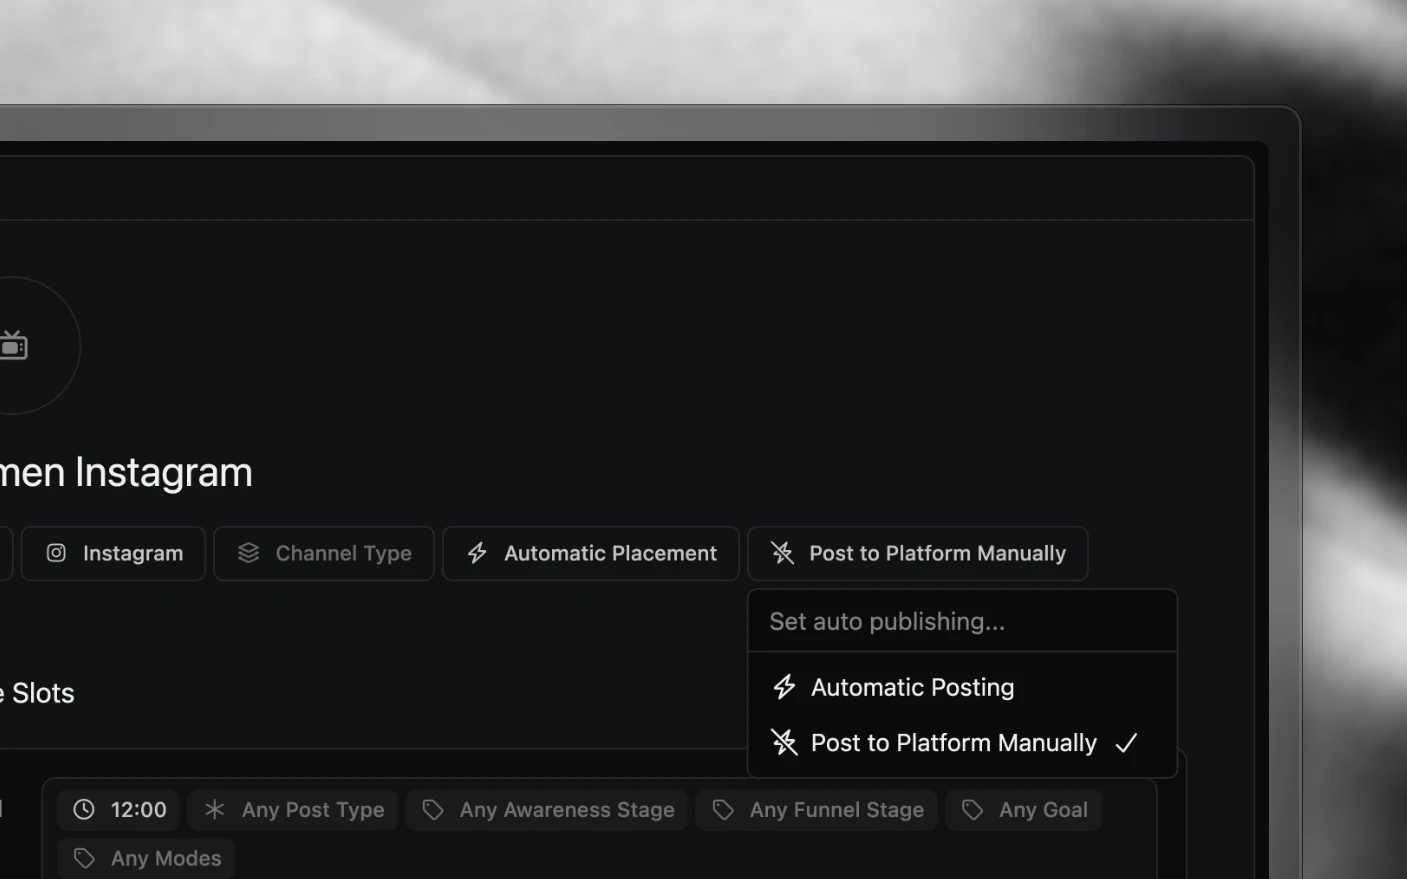
Task: Open the Any Modes filter
Action: point(147,858)
